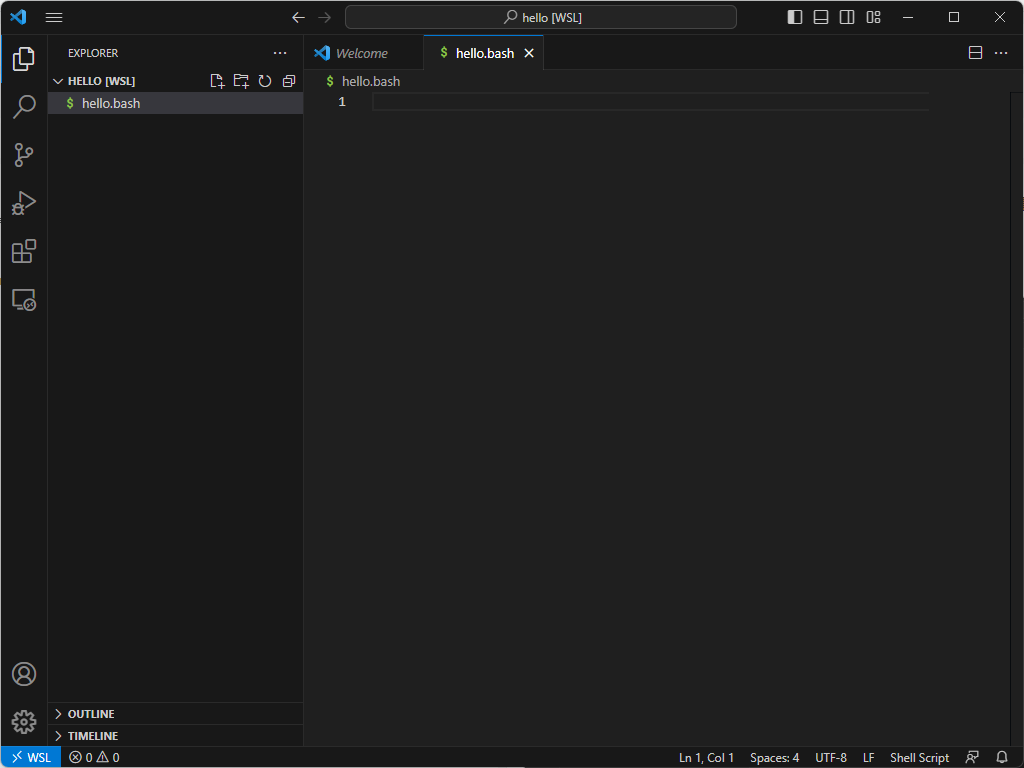Select the hello.bash editor tab

tap(485, 53)
